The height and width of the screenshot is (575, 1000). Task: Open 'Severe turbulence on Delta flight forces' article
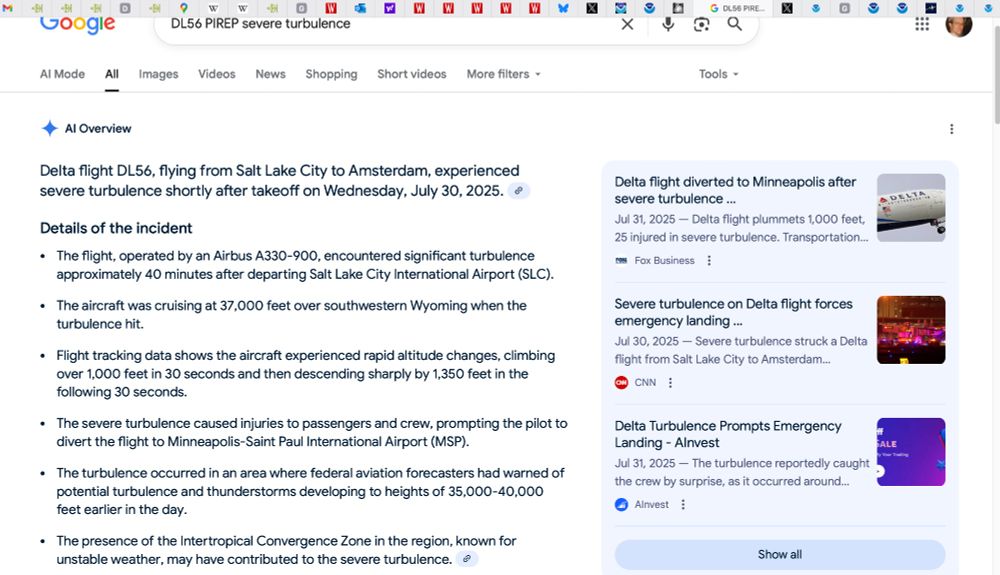733,312
